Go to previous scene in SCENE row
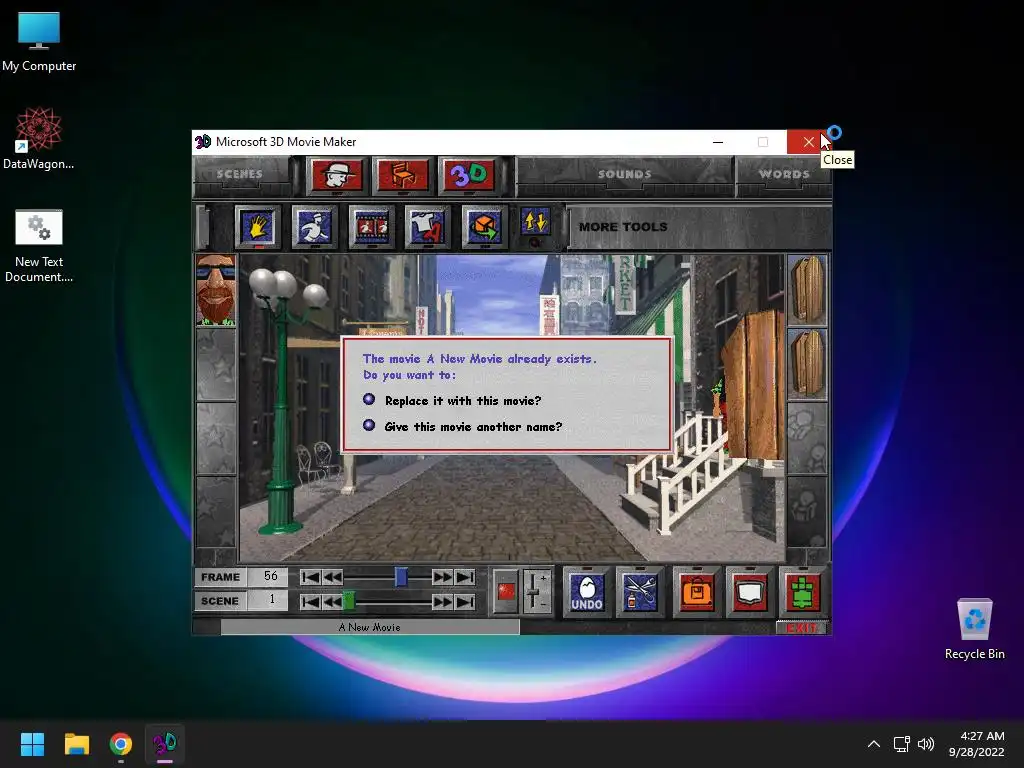This screenshot has width=1024, height=768. [332, 601]
